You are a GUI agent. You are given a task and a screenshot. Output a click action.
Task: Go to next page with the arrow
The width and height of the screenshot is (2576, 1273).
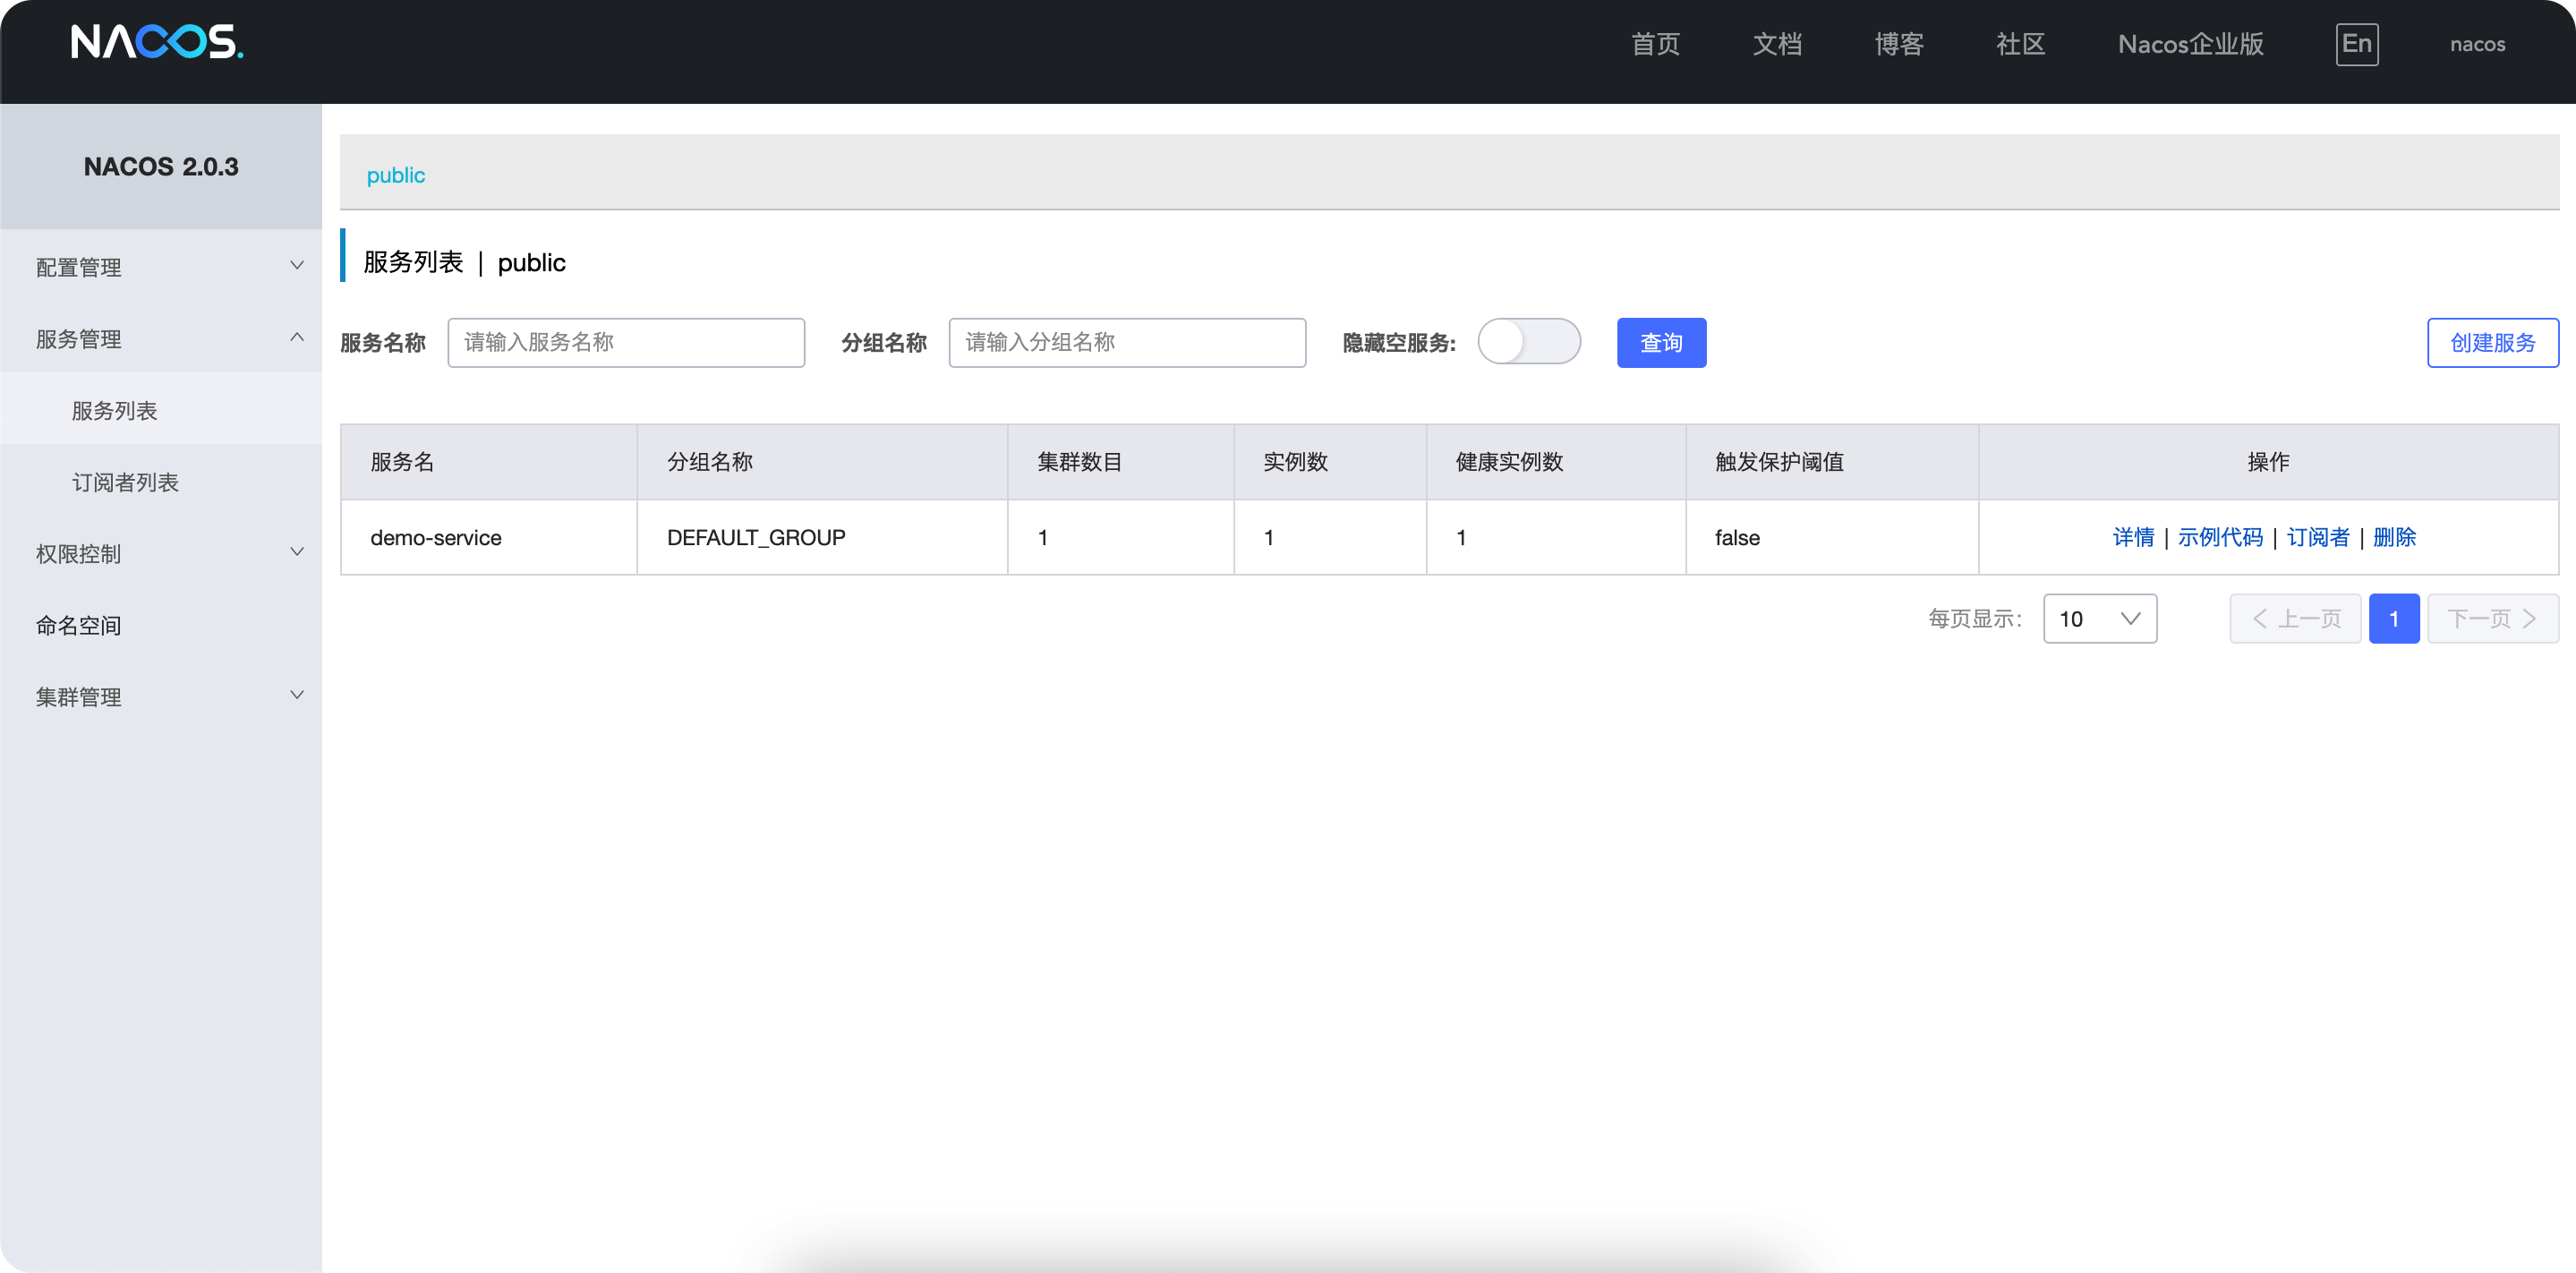coord(2492,619)
